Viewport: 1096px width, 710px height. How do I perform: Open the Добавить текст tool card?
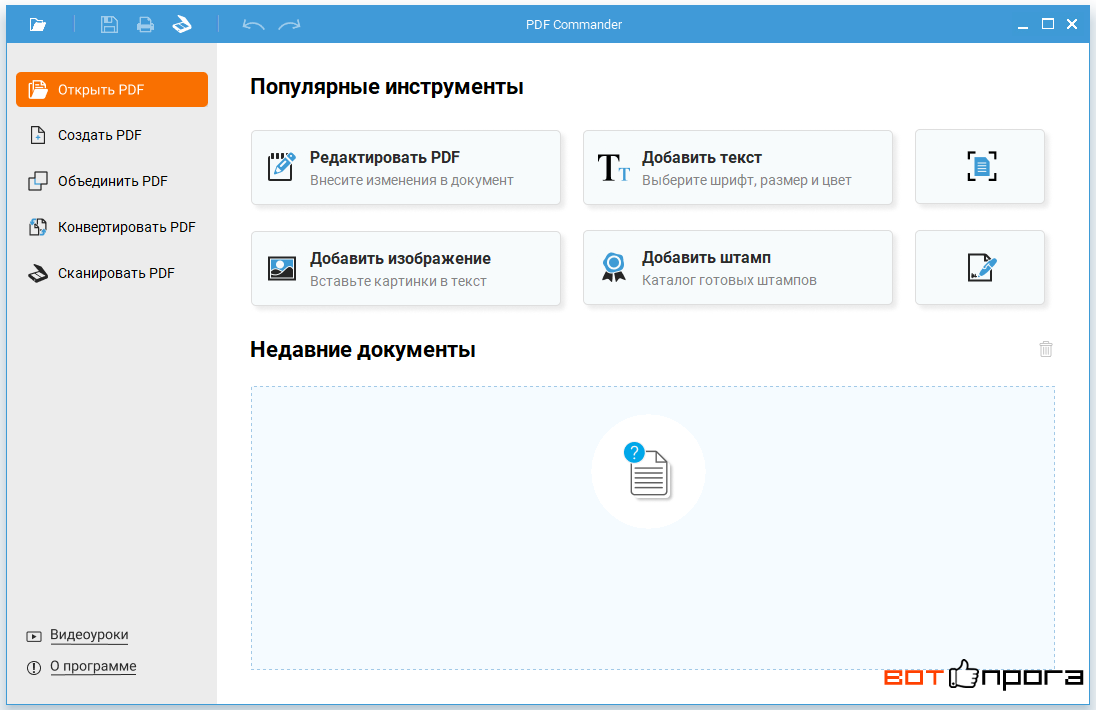[x=738, y=168]
